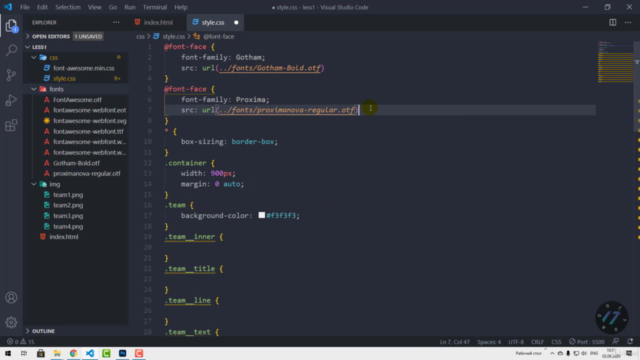The height and width of the screenshot is (360, 640).
Task: Select proximanova-regular.otf file
Action: point(87,173)
